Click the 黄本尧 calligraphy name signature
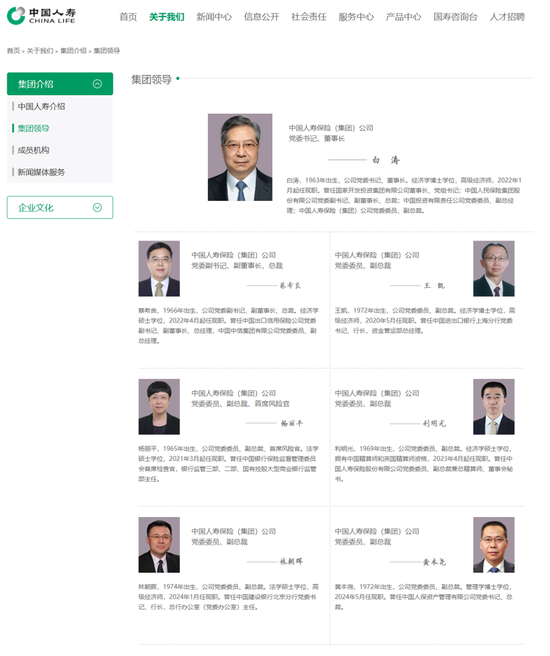The height and width of the screenshot is (656, 550). (x=434, y=562)
